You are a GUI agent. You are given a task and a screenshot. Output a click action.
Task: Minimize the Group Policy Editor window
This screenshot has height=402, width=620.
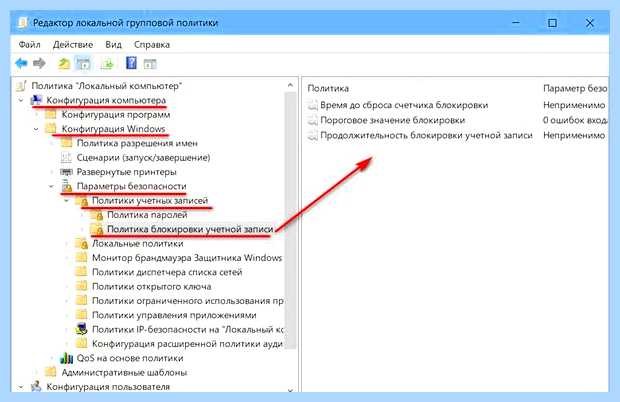point(516,23)
